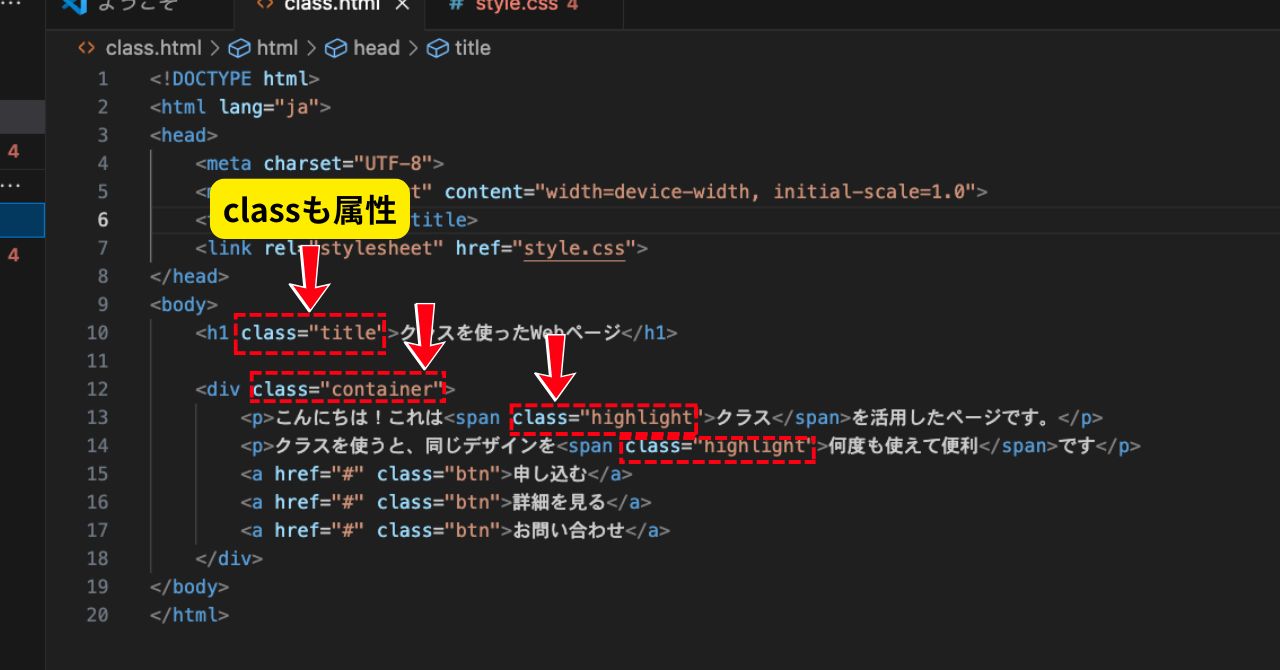Viewport: 1280px width, 670px height.
Task: Click the 詳細を見る anchor text
Action: [x=559, y=502]
